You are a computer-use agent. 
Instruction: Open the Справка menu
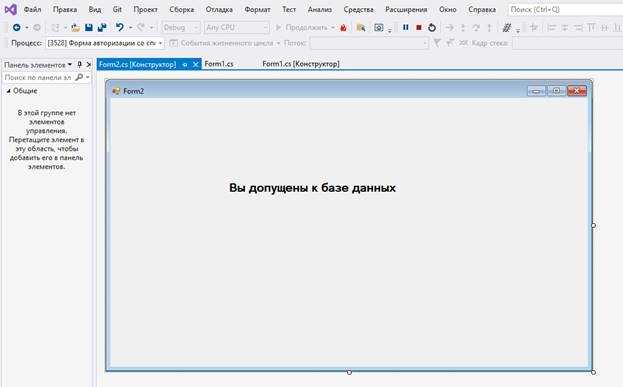click(482, 9)
